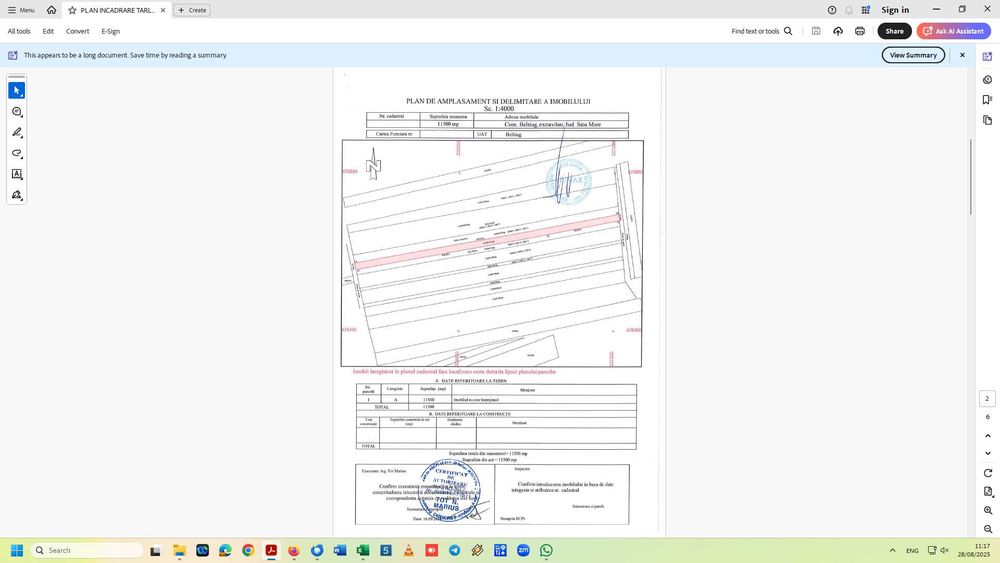The image size is (1000, 563).
Task: Switch to Adobe Acrobat in the taskbar
Action: tap(271, 550)
